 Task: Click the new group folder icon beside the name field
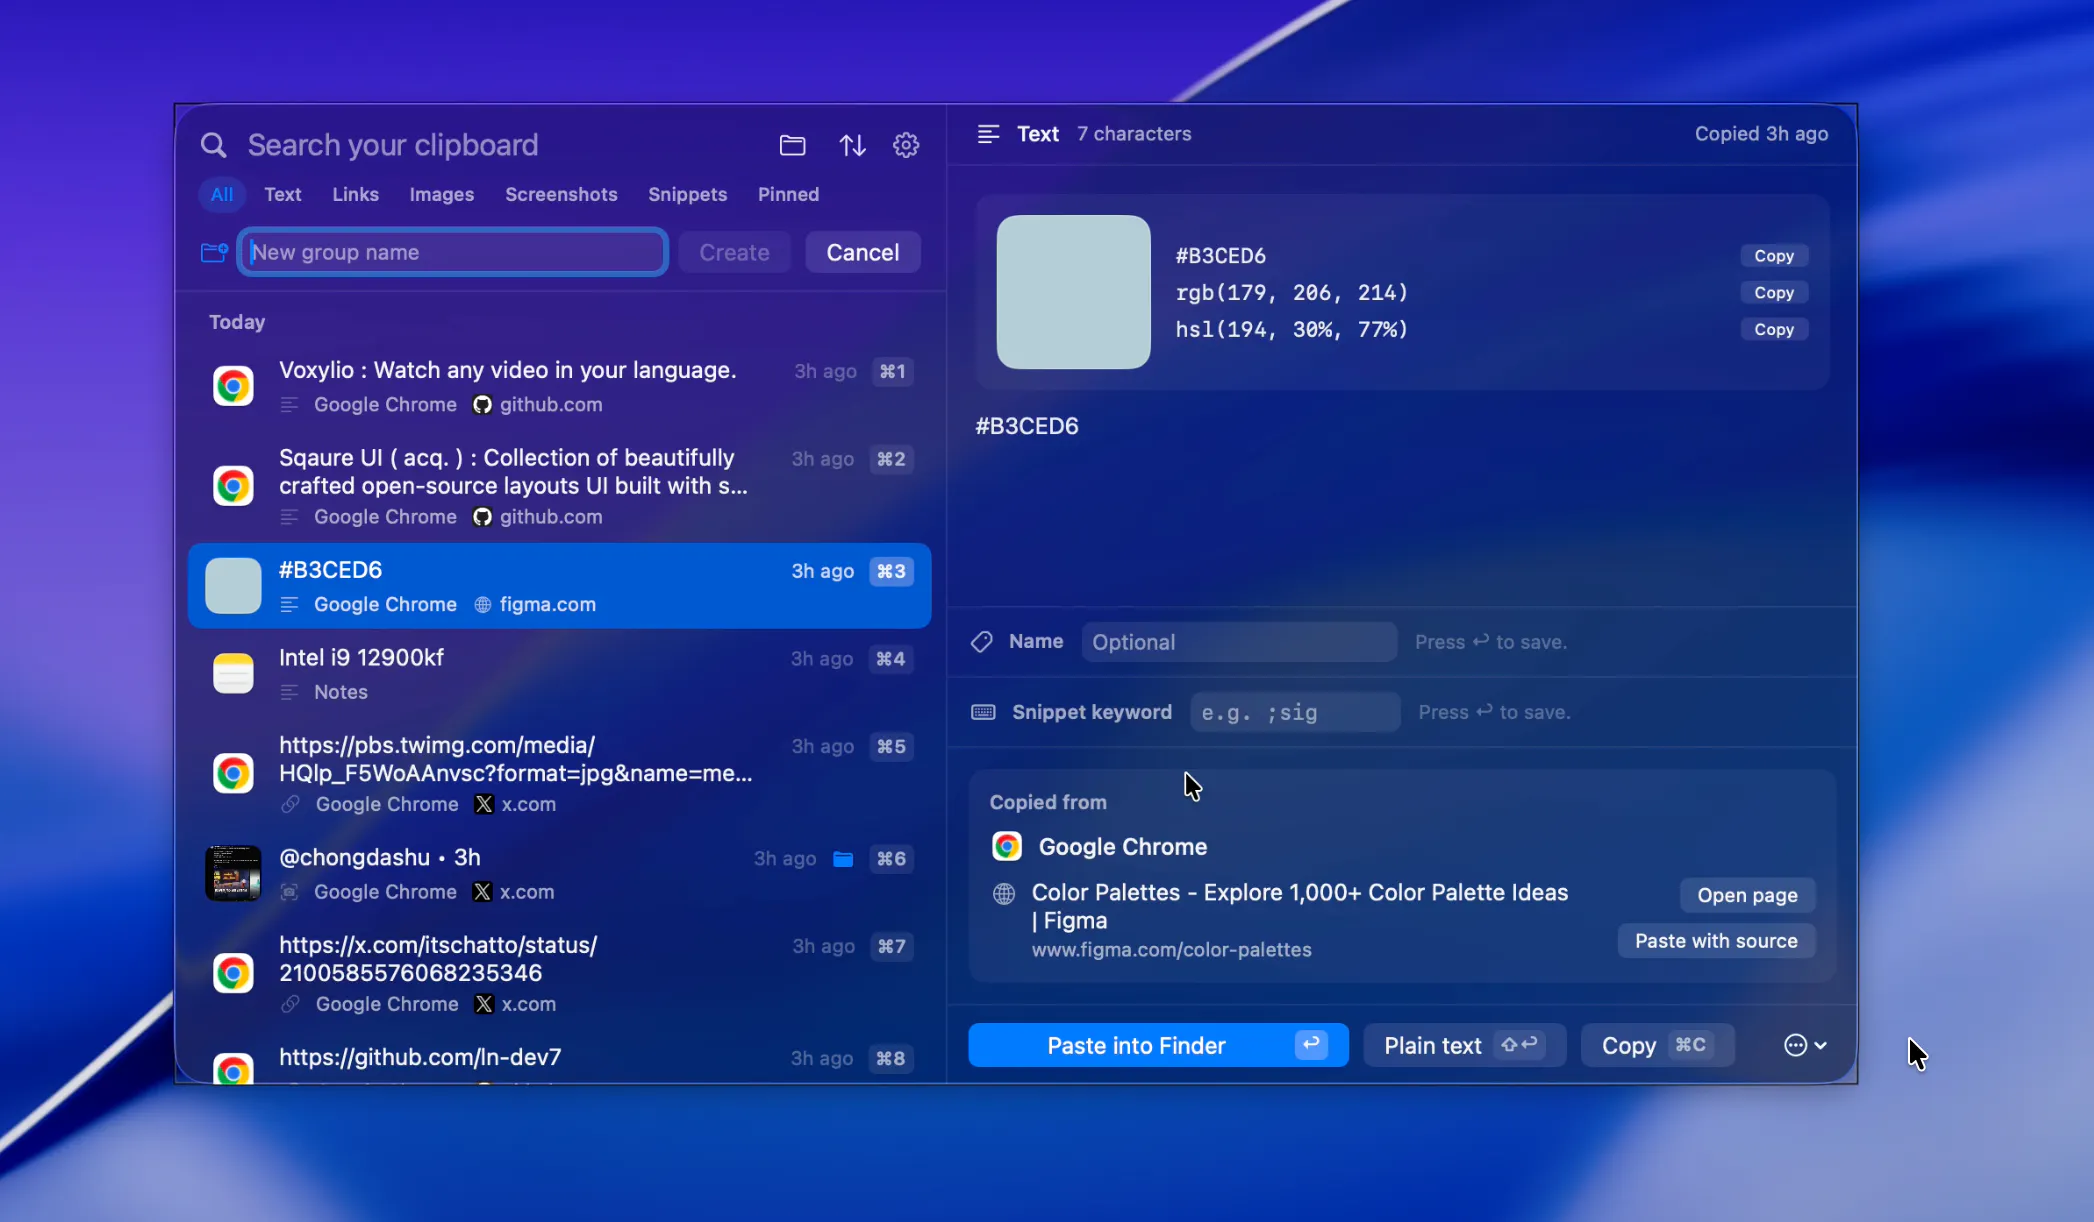[x=214, y=252]
